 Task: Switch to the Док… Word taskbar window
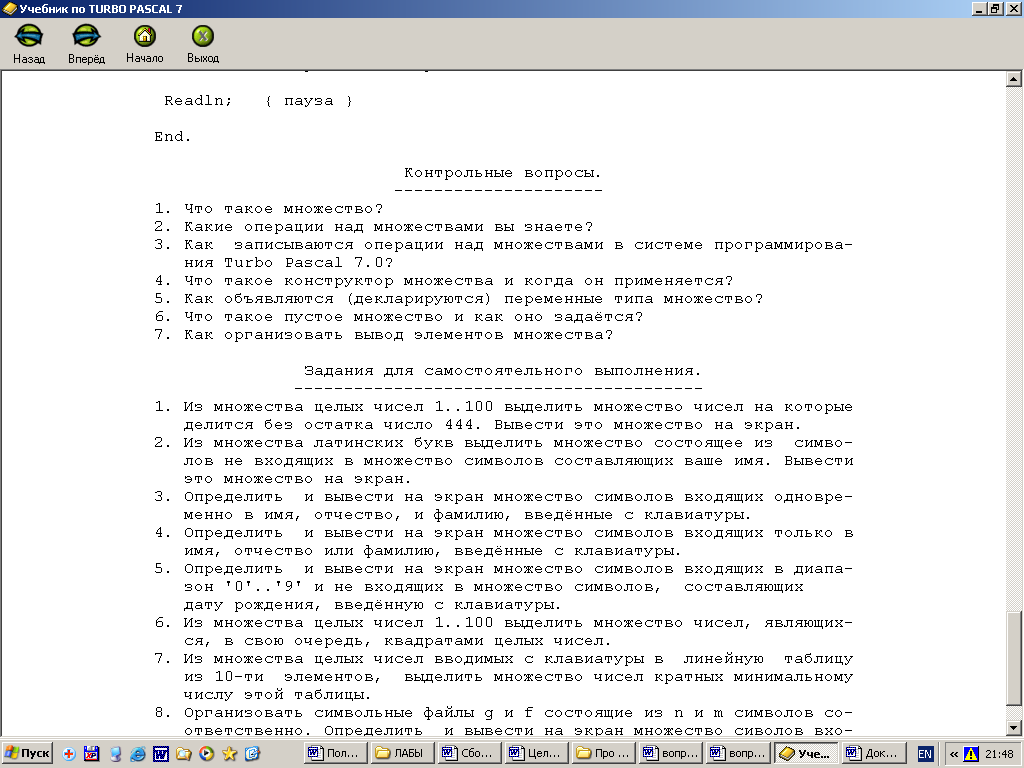874,753
